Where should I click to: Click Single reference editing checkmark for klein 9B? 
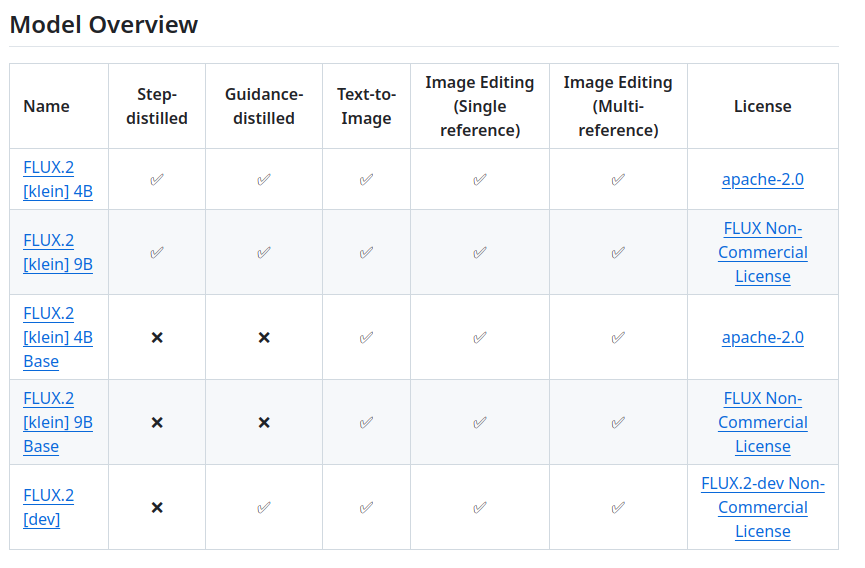(x=480, y=252)
